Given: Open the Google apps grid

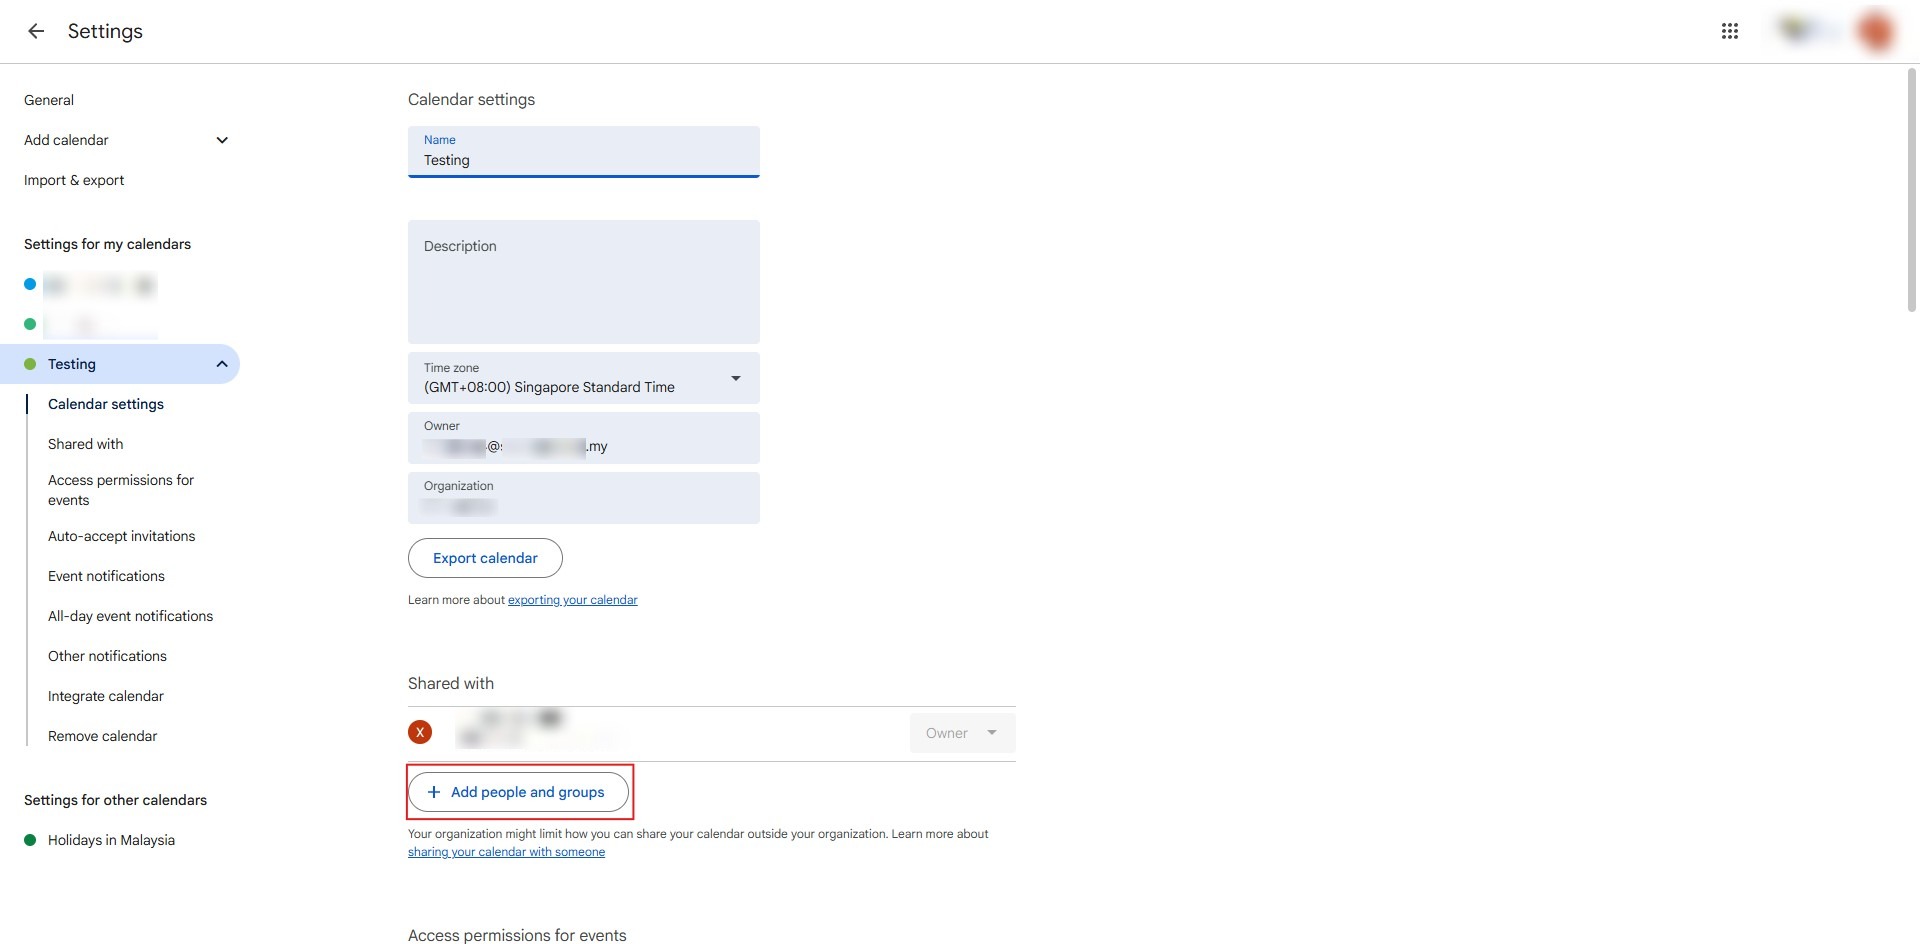Looking at the screenshot, I should click(1729, 31).
